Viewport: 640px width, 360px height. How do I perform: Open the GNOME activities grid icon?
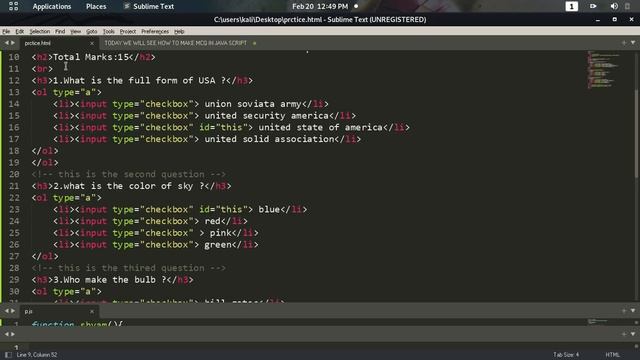point(13,6)
